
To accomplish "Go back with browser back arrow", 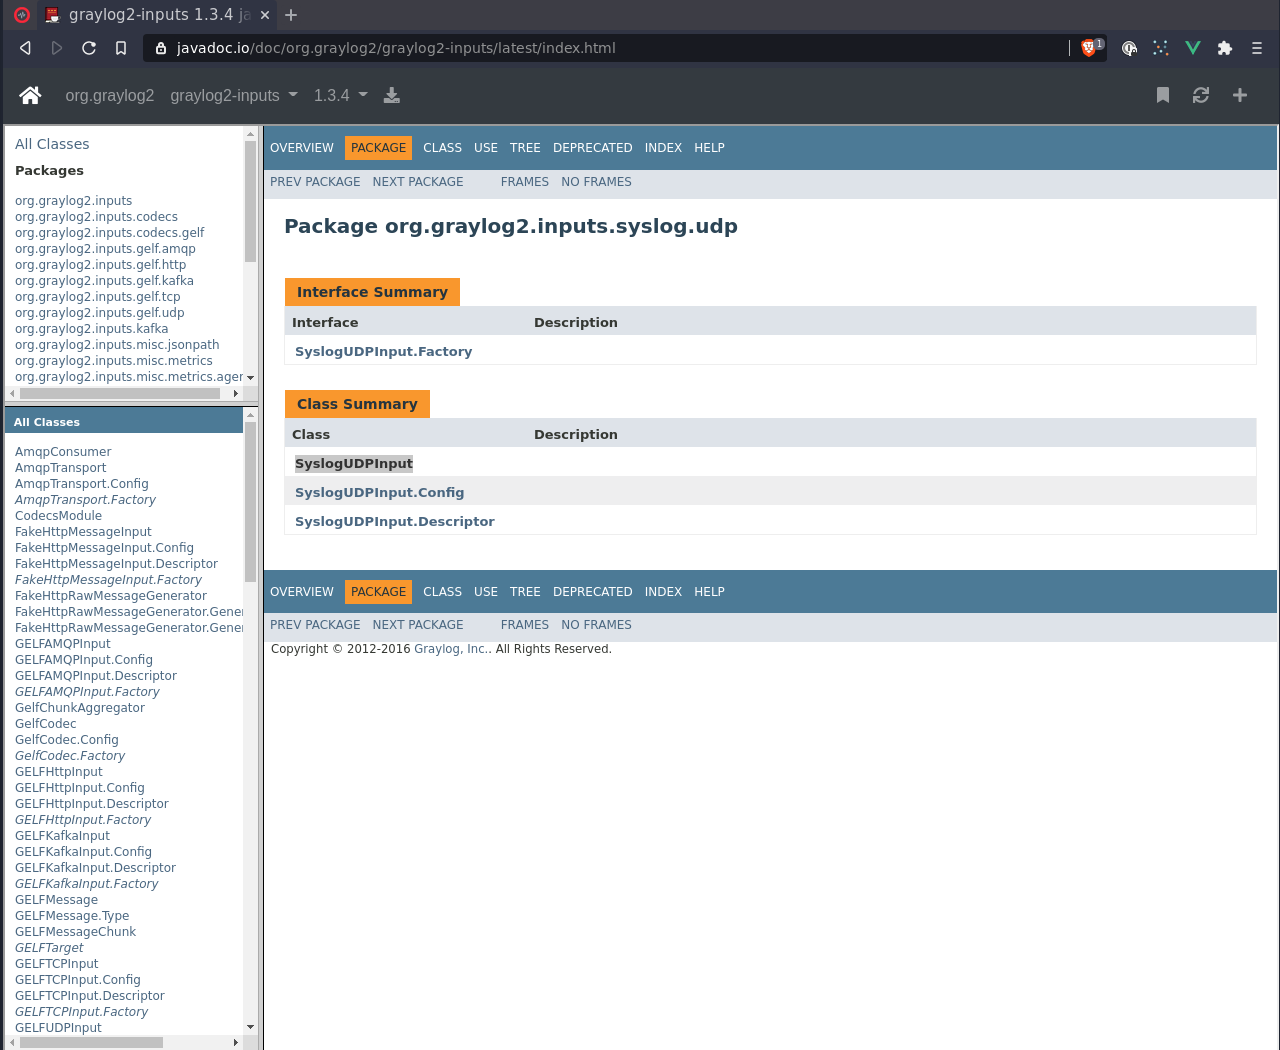I will tap(25, 48).
